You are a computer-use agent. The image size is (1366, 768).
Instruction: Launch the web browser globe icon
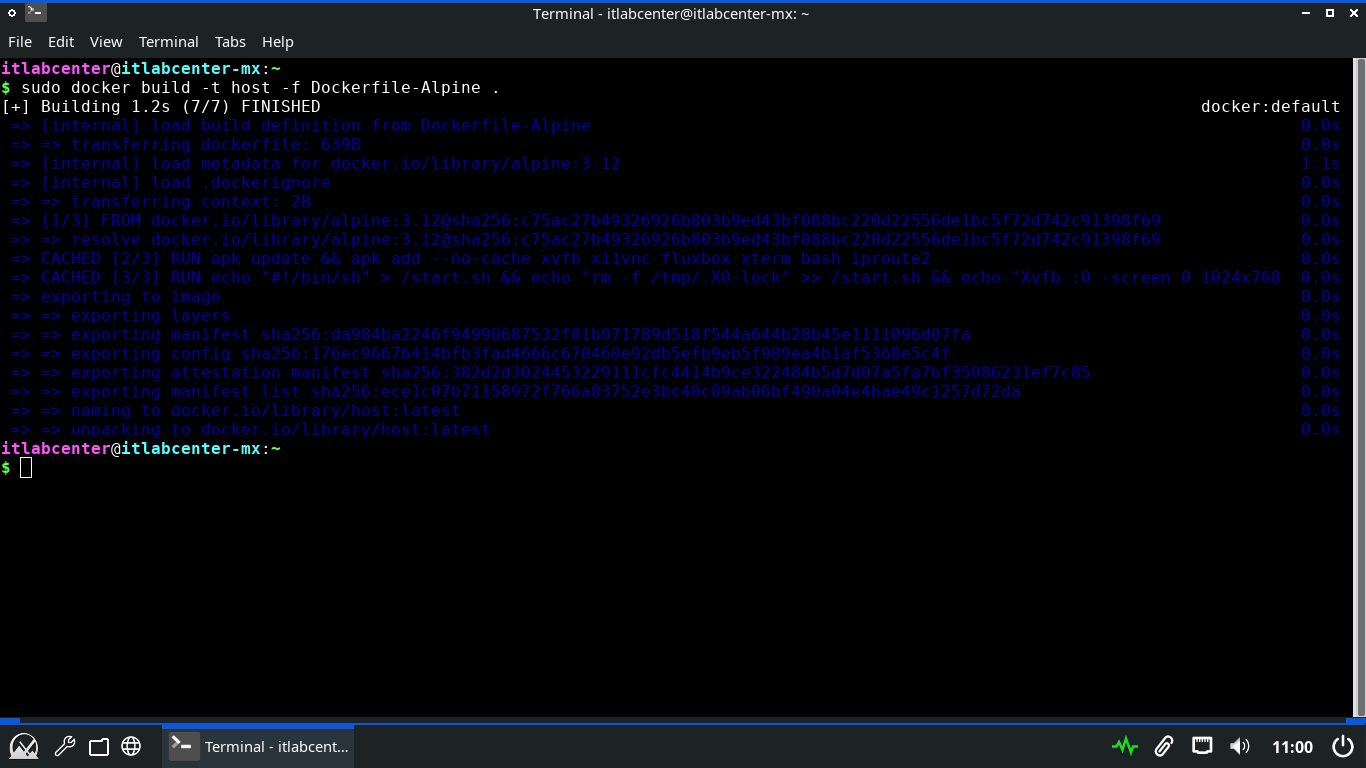tap(131, 746)
